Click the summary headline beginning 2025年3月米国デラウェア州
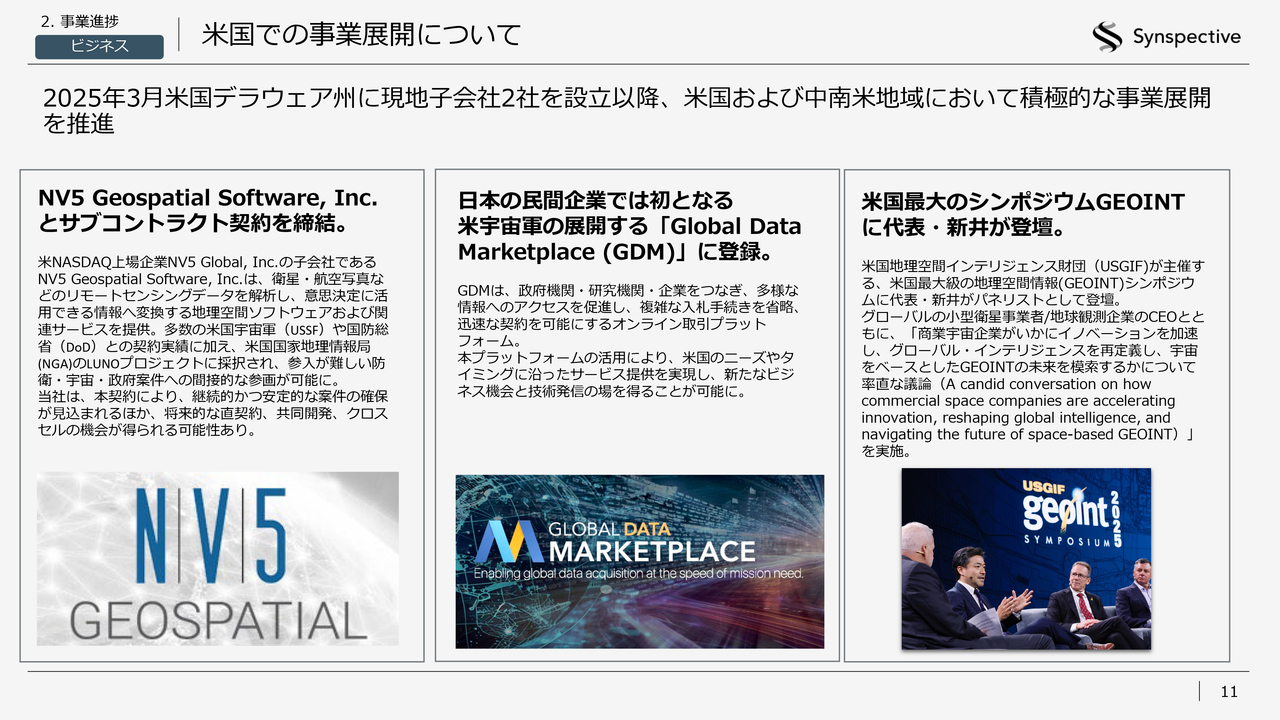Screen dimensions: 1280x720 (627, 111)
